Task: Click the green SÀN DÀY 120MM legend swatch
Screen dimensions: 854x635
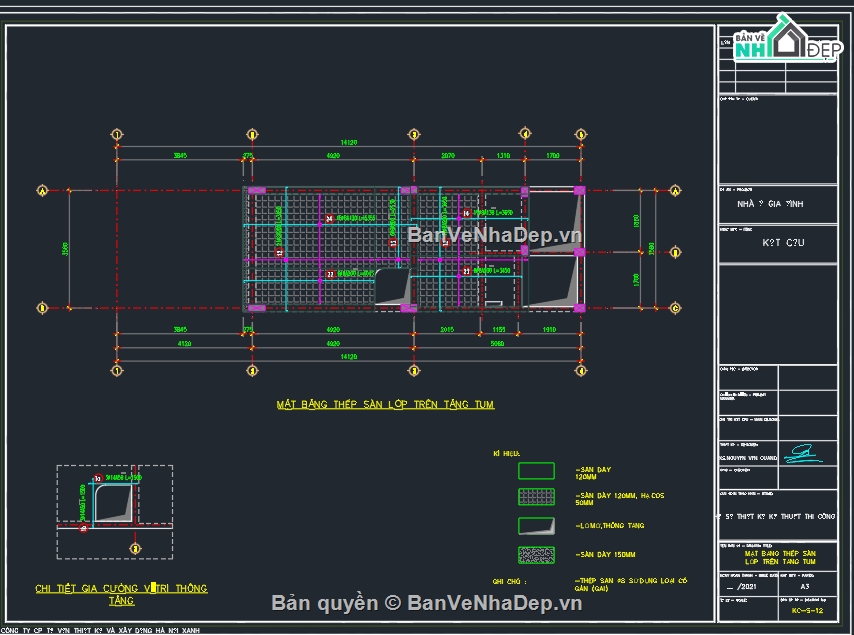Action: click(x=535, y=470)
